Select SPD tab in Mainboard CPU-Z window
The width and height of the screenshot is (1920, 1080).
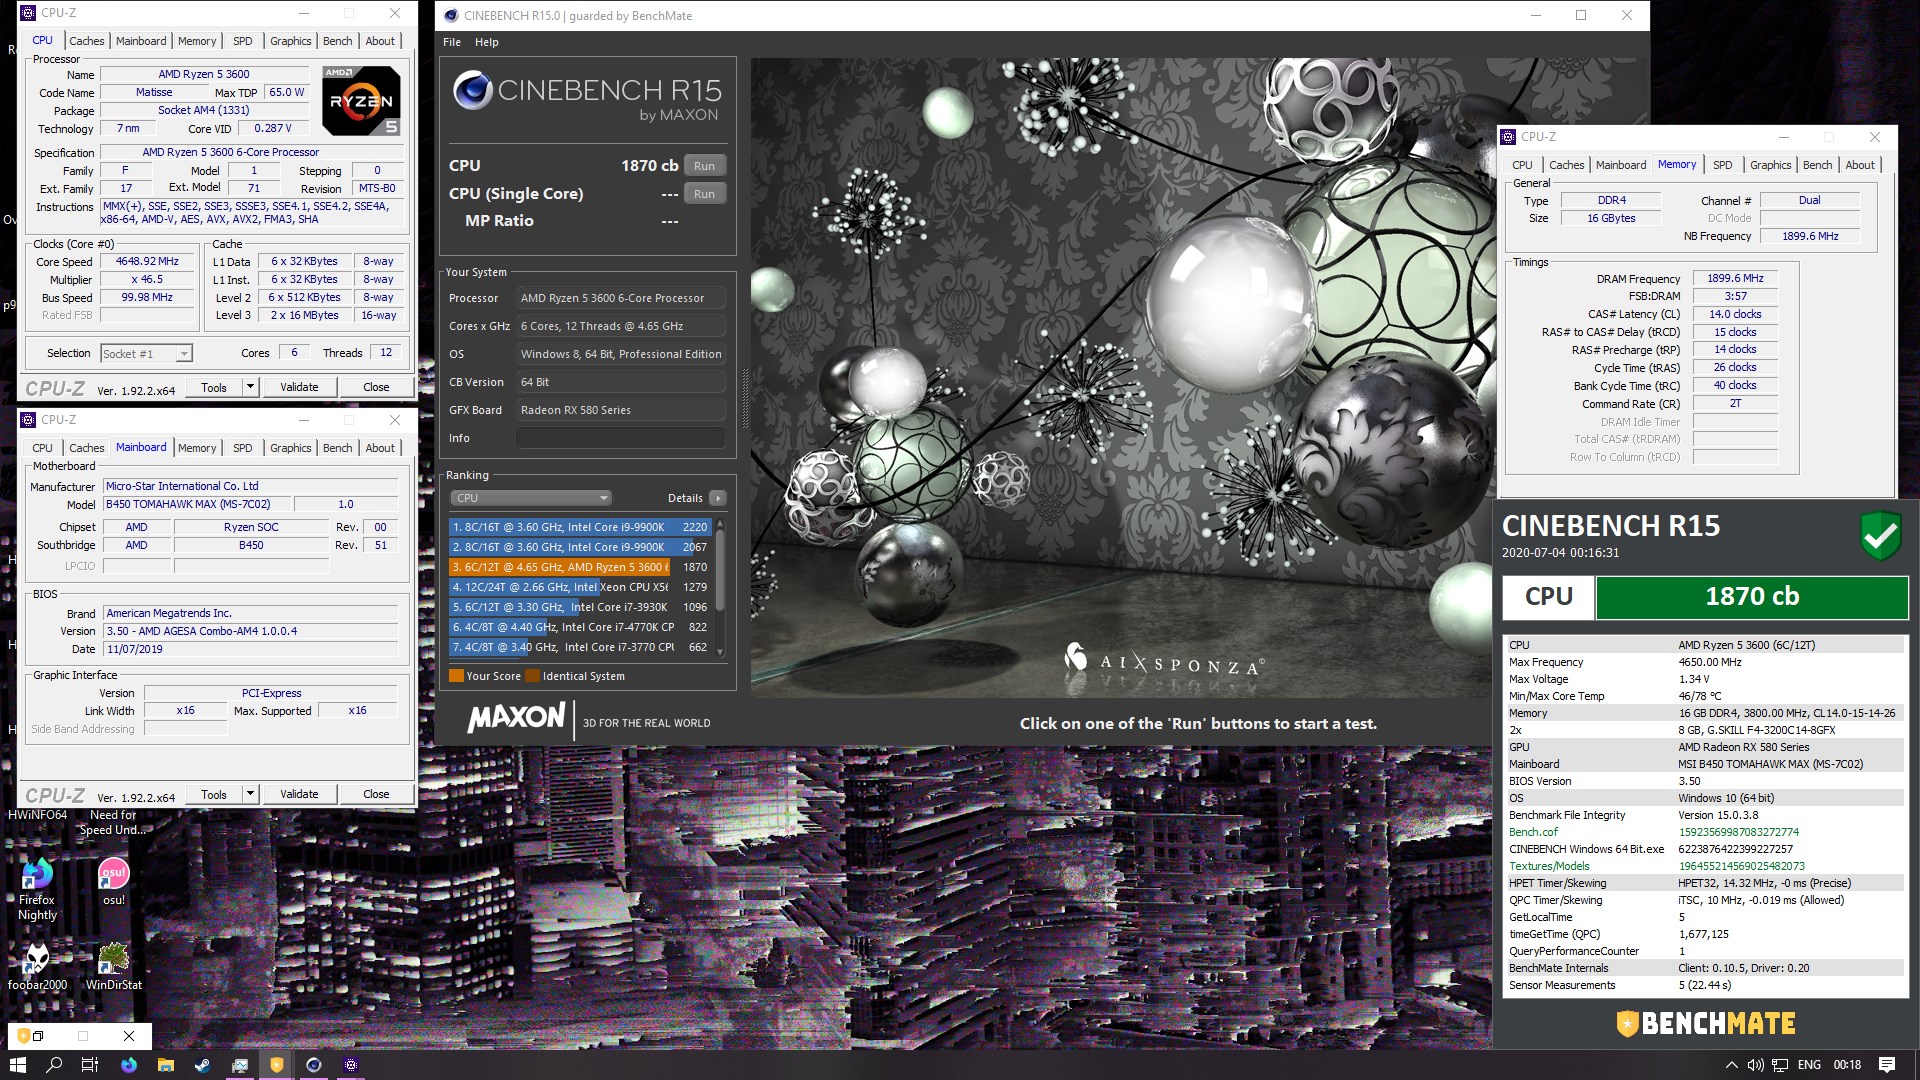coord(242,448)
